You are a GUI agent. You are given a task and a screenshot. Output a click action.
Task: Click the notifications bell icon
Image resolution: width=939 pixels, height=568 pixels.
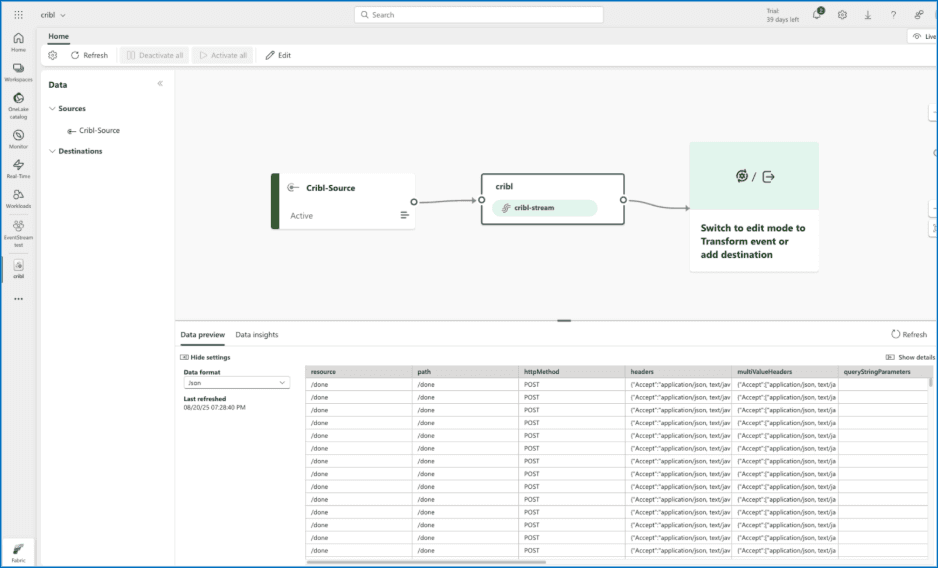pyautogui.click(x=817, y=15)
